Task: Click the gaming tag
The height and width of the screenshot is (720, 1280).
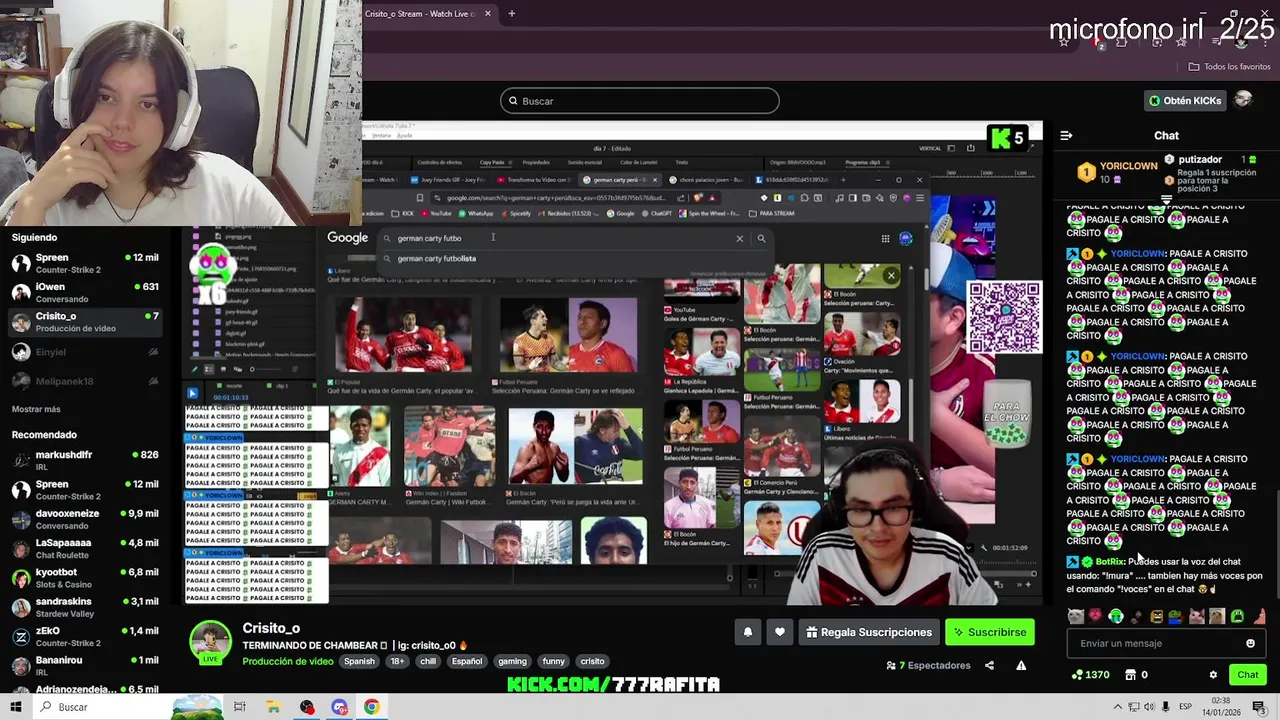Action: (512, 661)
